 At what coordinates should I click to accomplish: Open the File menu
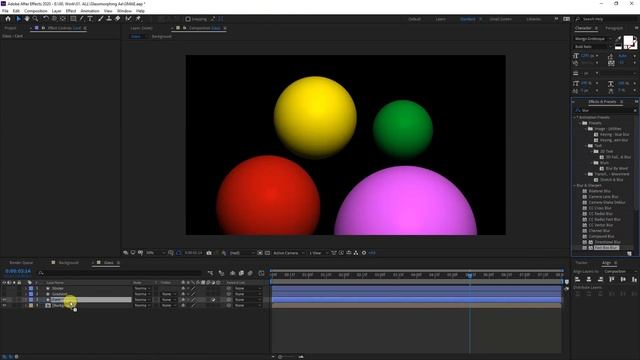pos(5,11)
